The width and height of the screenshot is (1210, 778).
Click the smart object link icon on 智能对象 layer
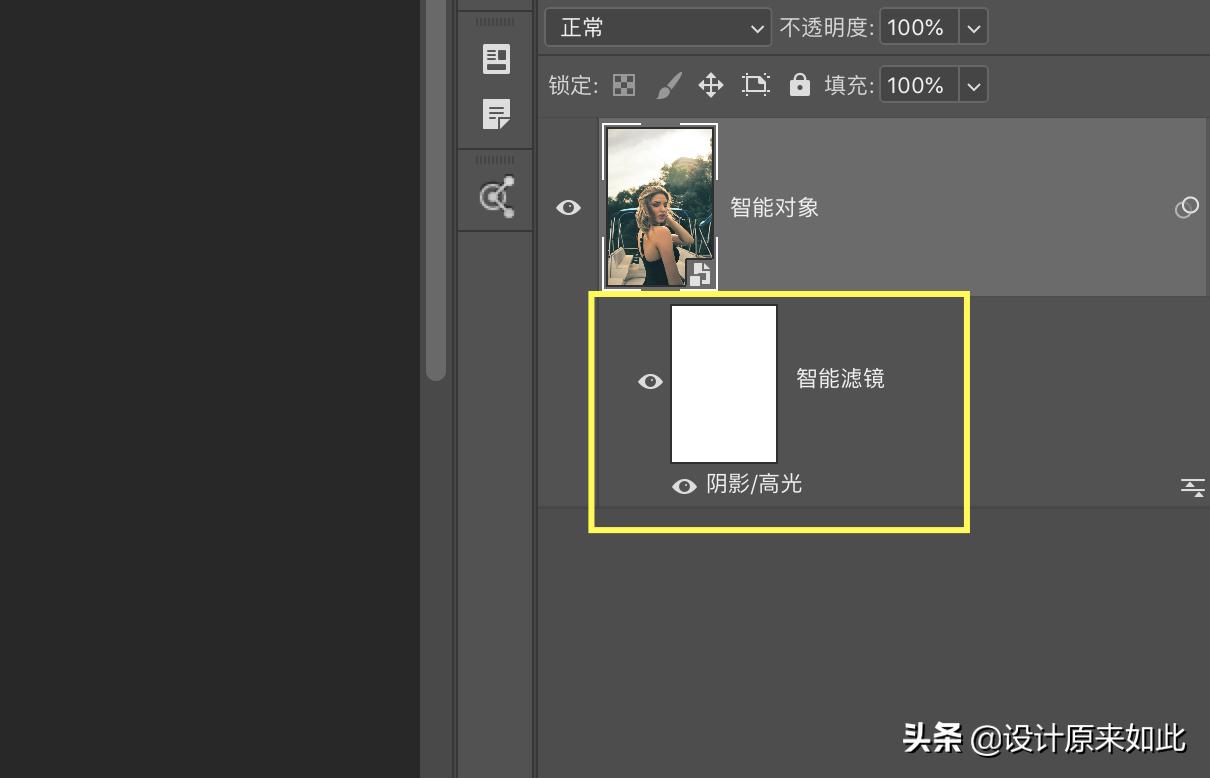pos(1187,207)
